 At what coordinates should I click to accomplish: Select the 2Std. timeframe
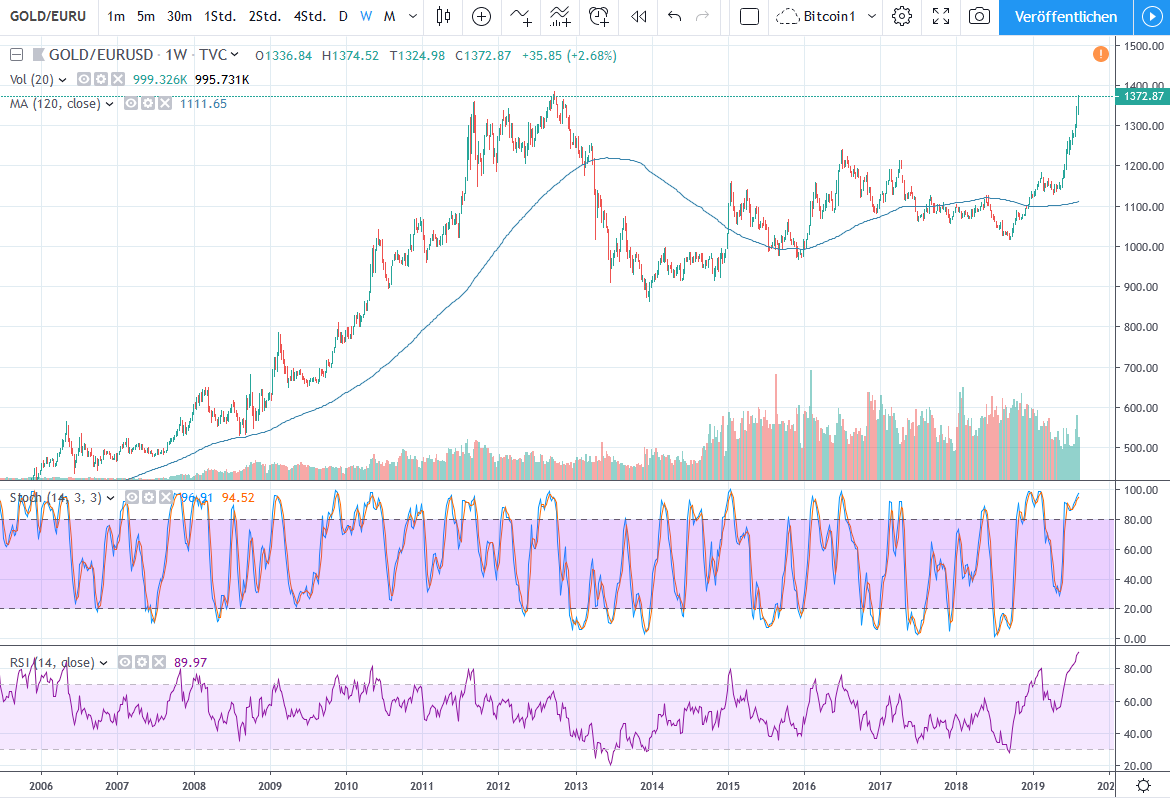(265, 16)
